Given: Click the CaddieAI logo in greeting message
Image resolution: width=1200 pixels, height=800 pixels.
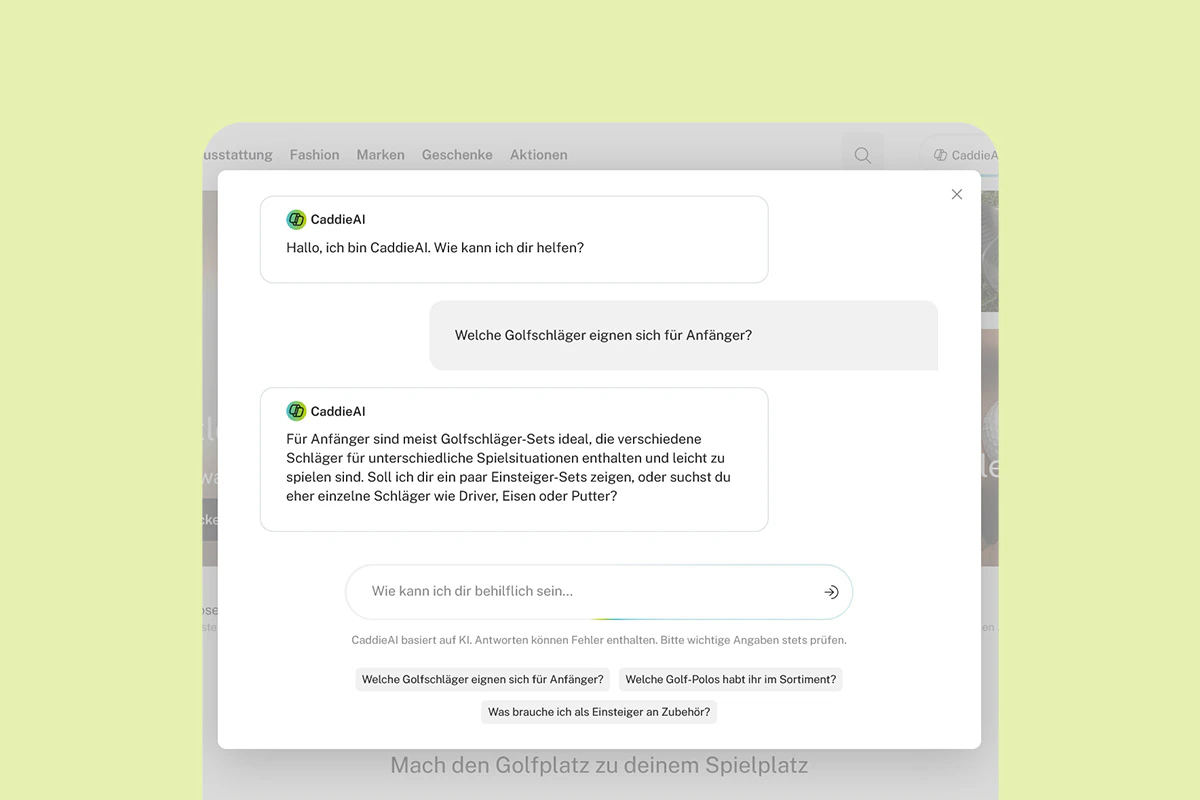Looking at the screenshot, I should pyautogui.click(x=296, y=220).
